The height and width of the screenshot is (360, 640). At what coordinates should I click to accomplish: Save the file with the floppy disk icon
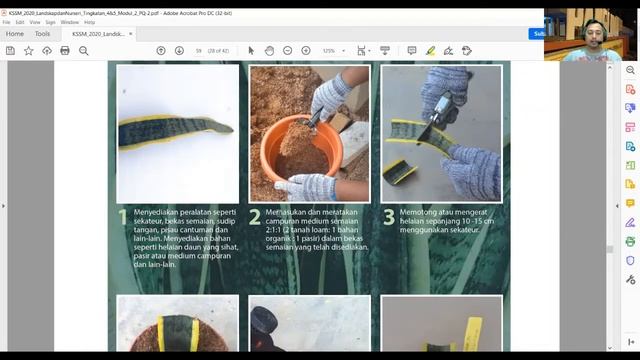pyautogui.click(x=11, y=51)
